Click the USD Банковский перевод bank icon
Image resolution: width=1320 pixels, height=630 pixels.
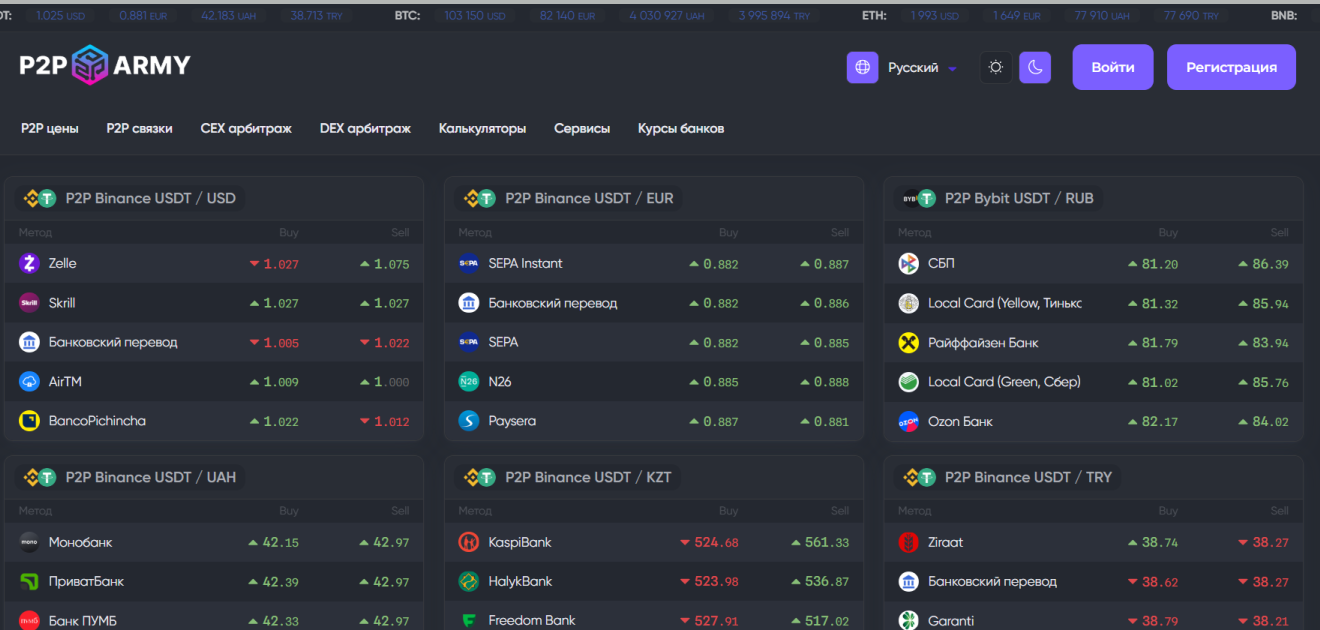click(x=29, y=342)
